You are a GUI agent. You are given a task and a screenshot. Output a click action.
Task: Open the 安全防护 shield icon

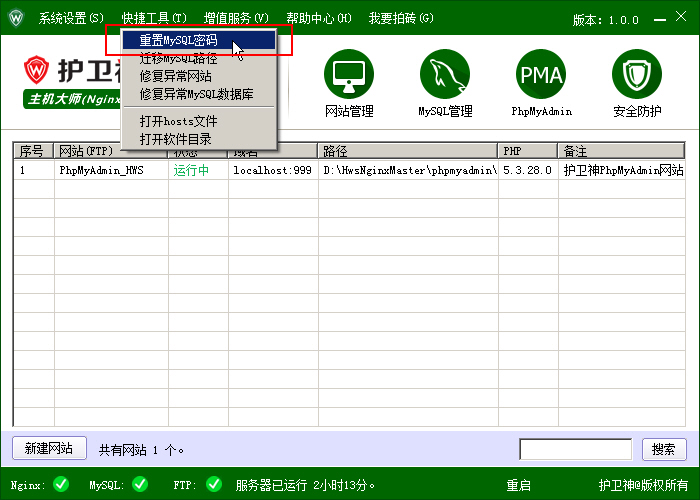[637, 74]
